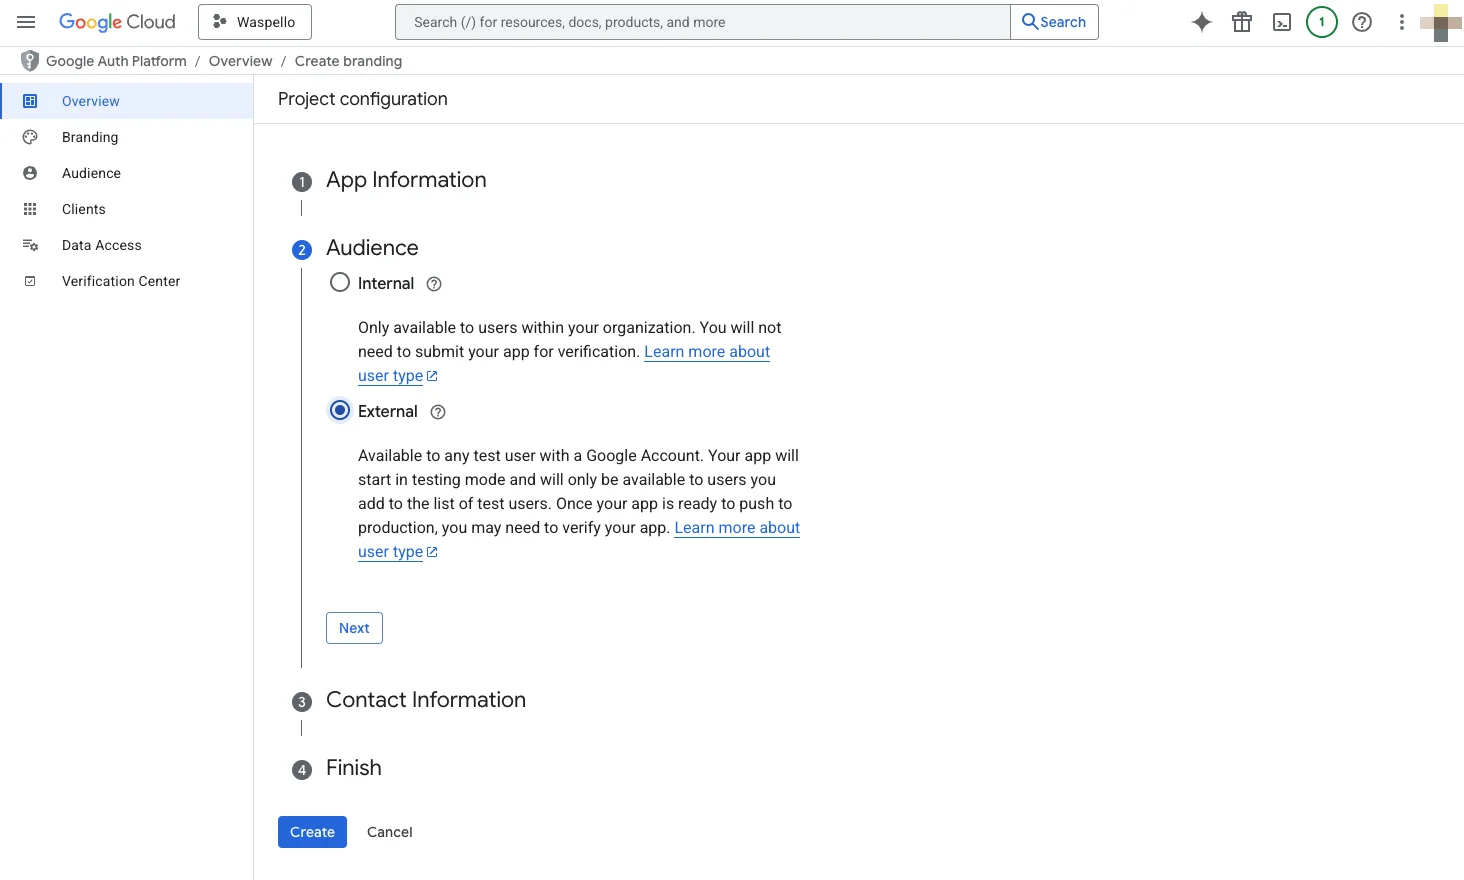
Task: Click the Data Access settings icon
Action: 30,245
